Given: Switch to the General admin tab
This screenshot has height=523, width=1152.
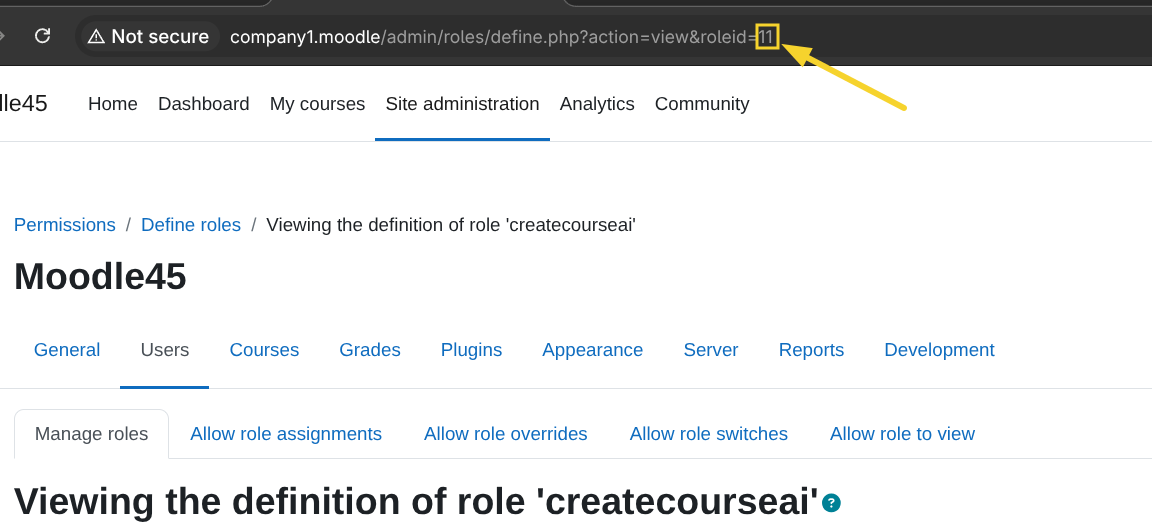Looking at the screenshot, I should pos(67,350).
